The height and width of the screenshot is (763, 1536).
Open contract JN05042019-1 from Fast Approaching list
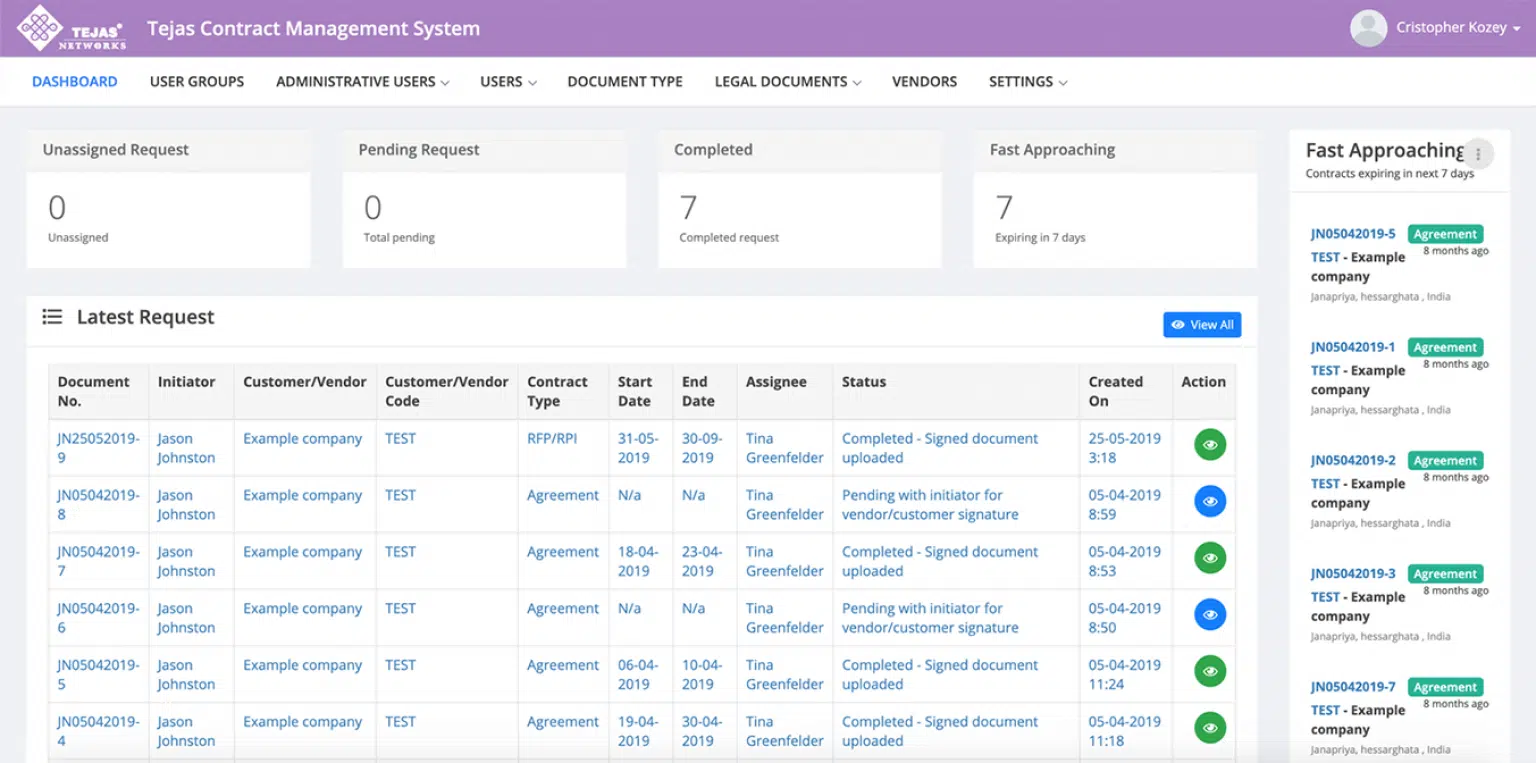[1353, 346]
